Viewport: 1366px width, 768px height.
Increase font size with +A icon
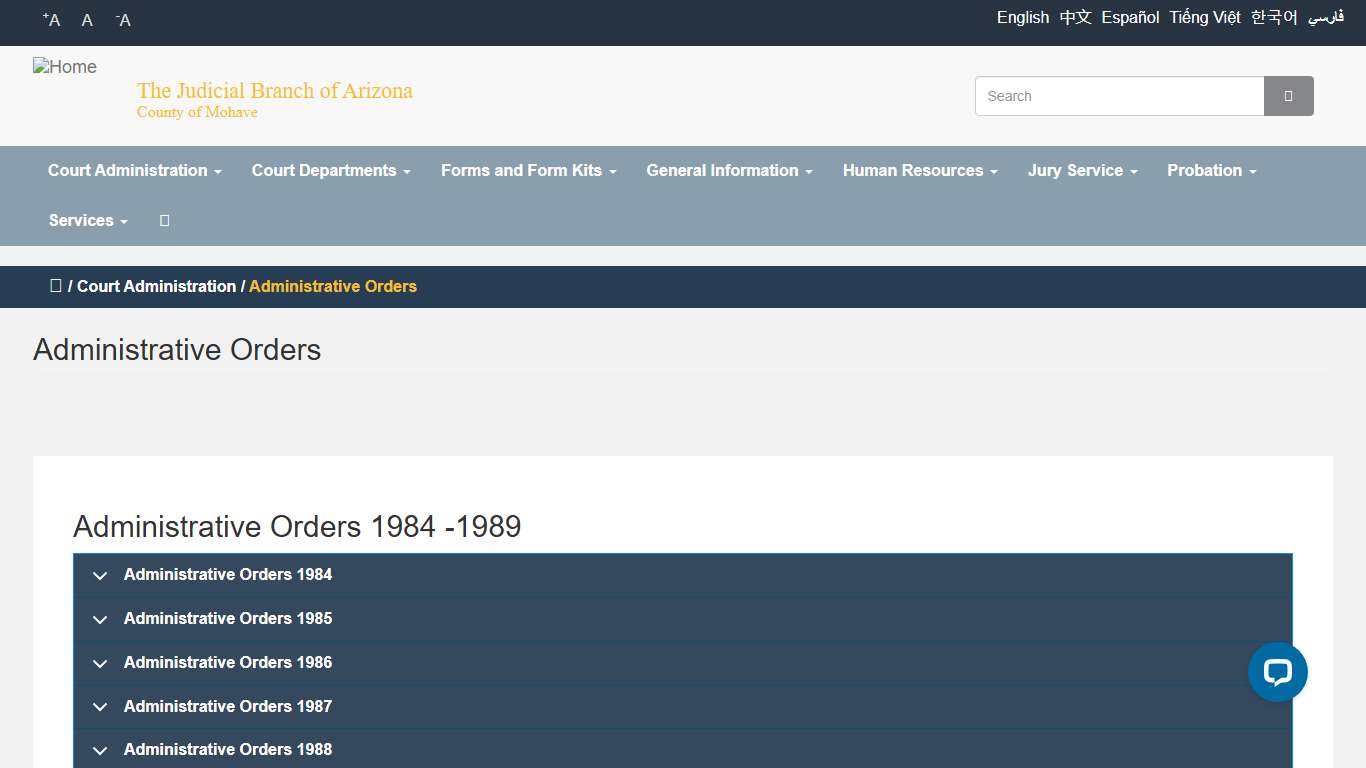click(x=52, y=20)
